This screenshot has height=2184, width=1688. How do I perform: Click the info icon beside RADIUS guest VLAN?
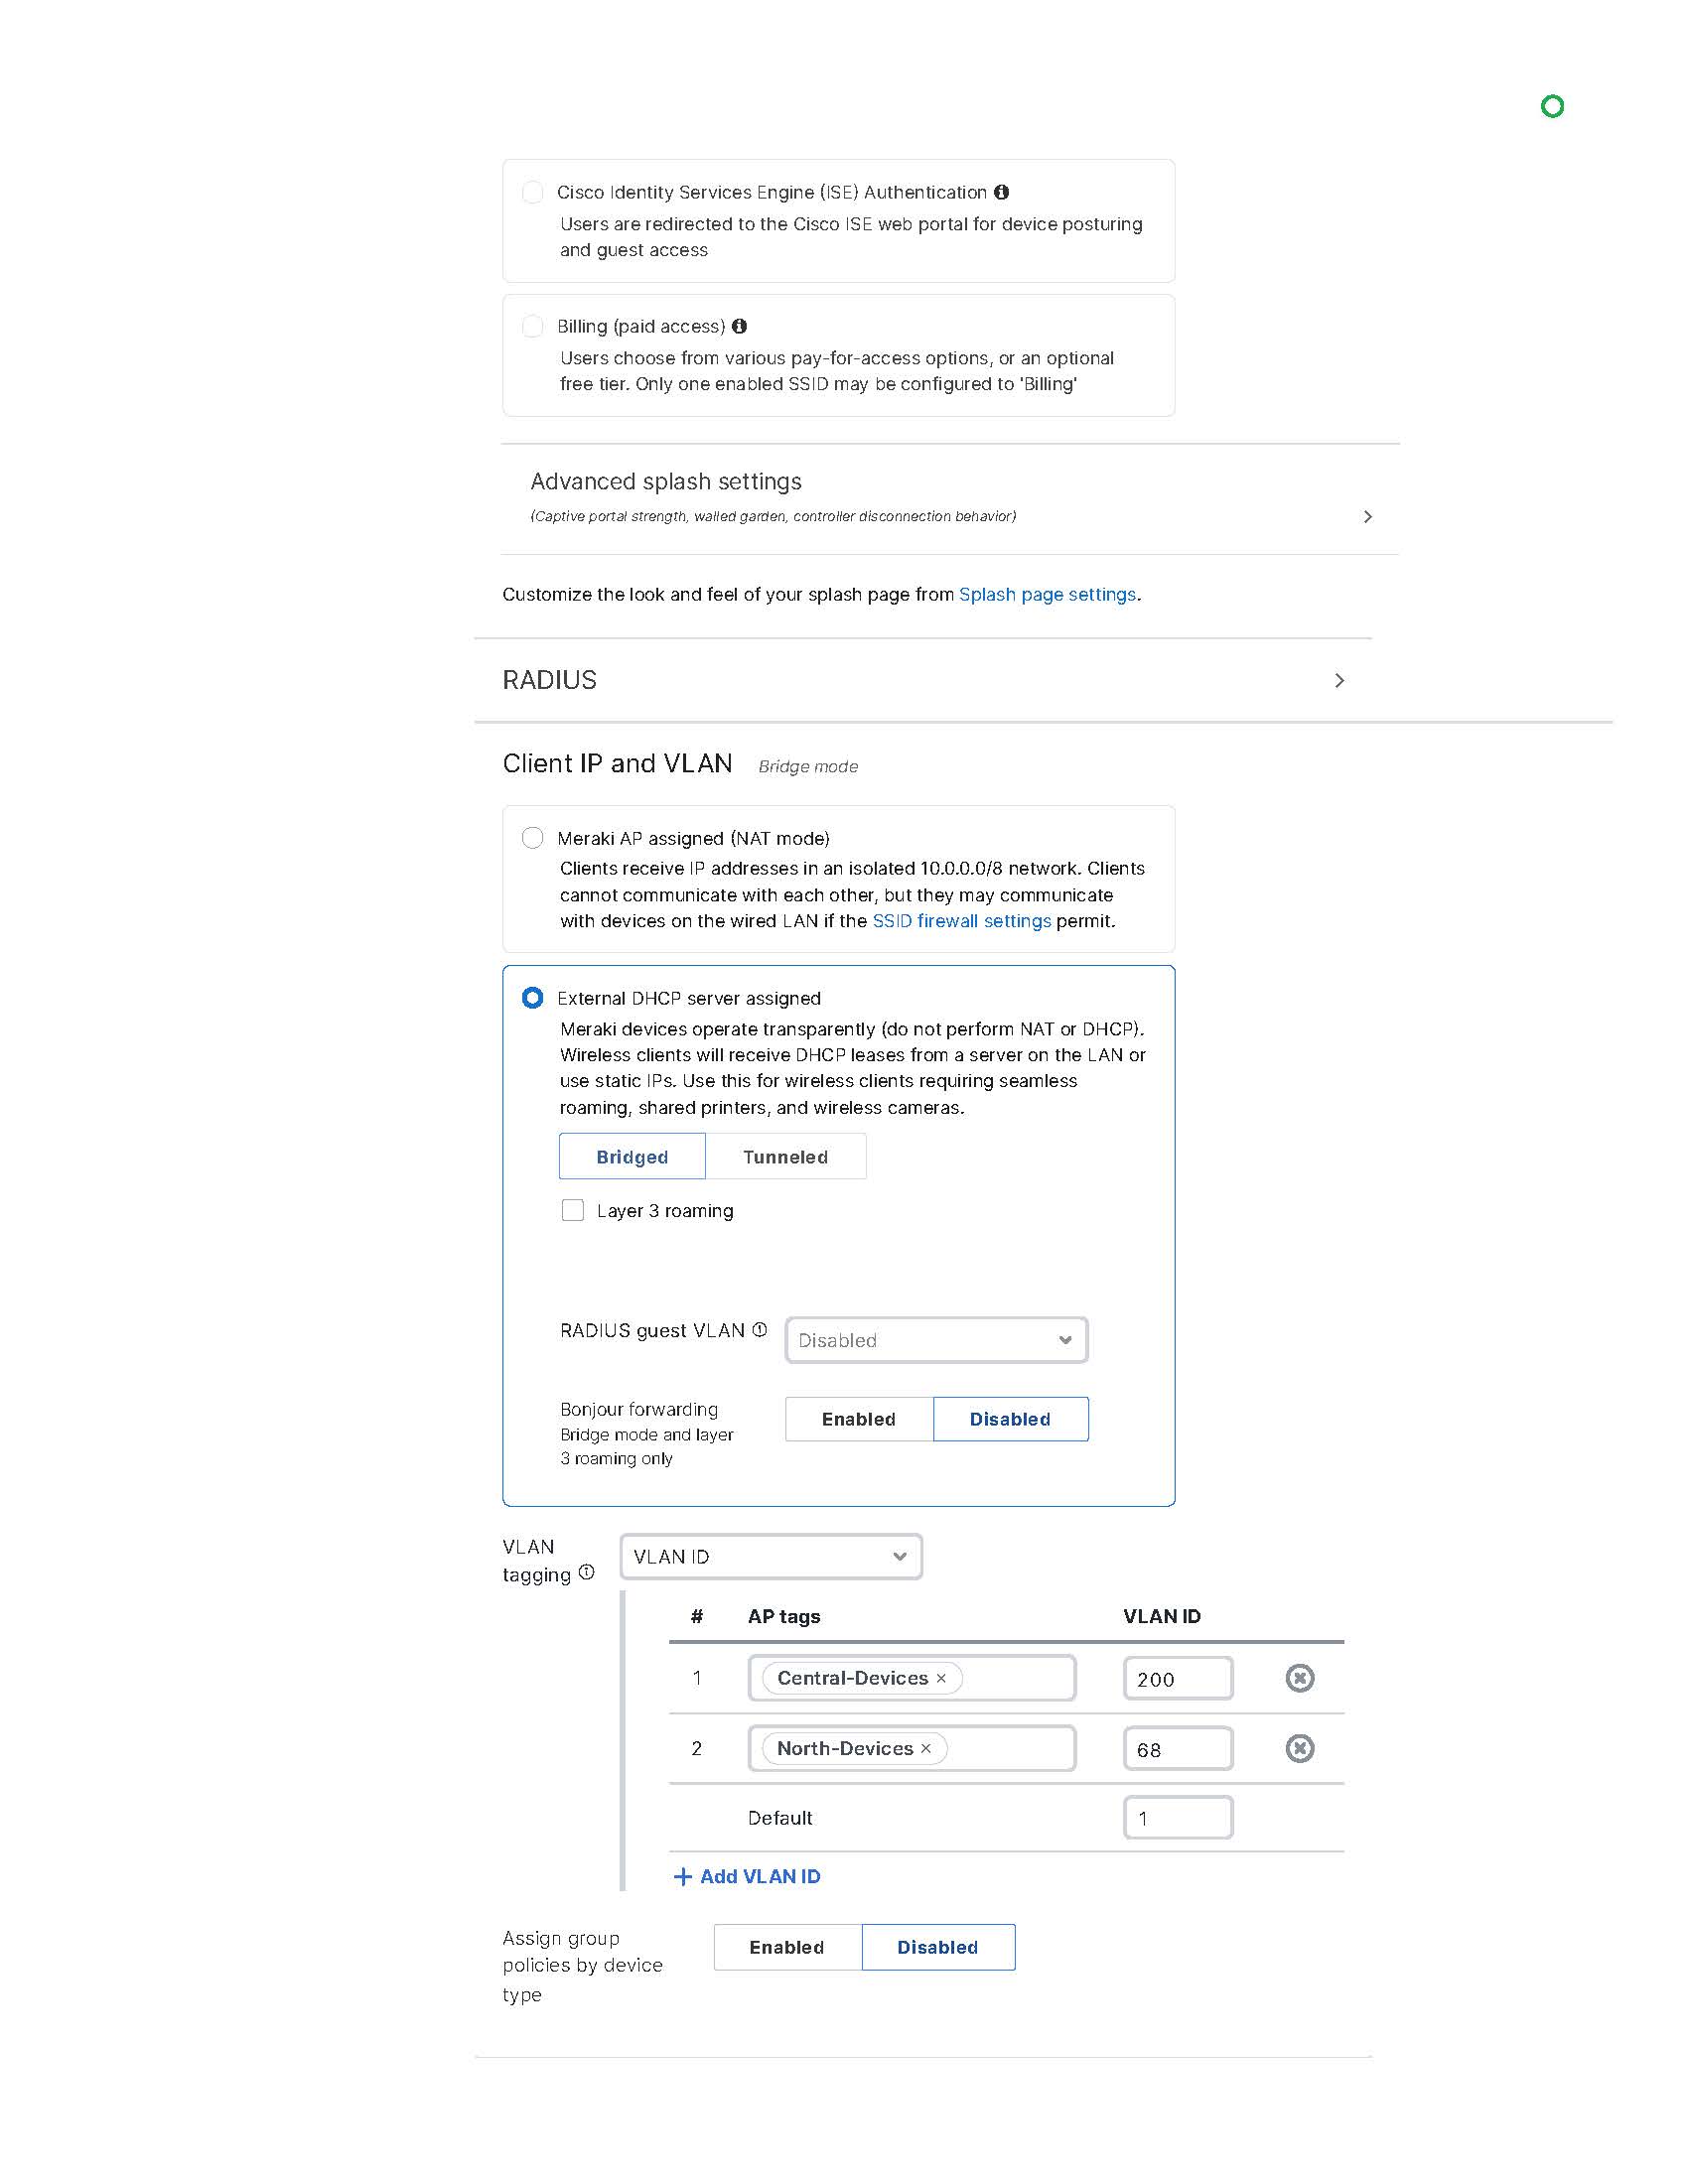[x=759, y=1330]
